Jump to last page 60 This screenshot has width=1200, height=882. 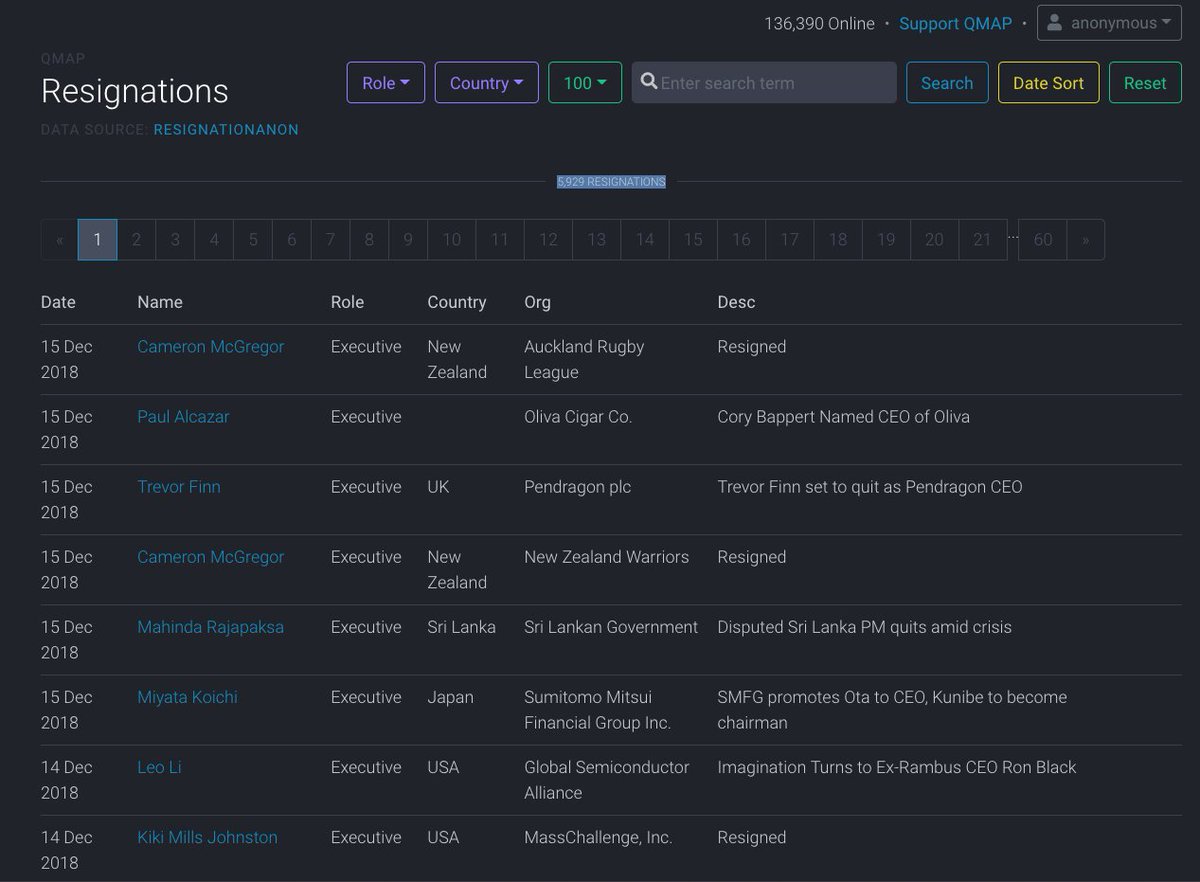(1043, 240)
